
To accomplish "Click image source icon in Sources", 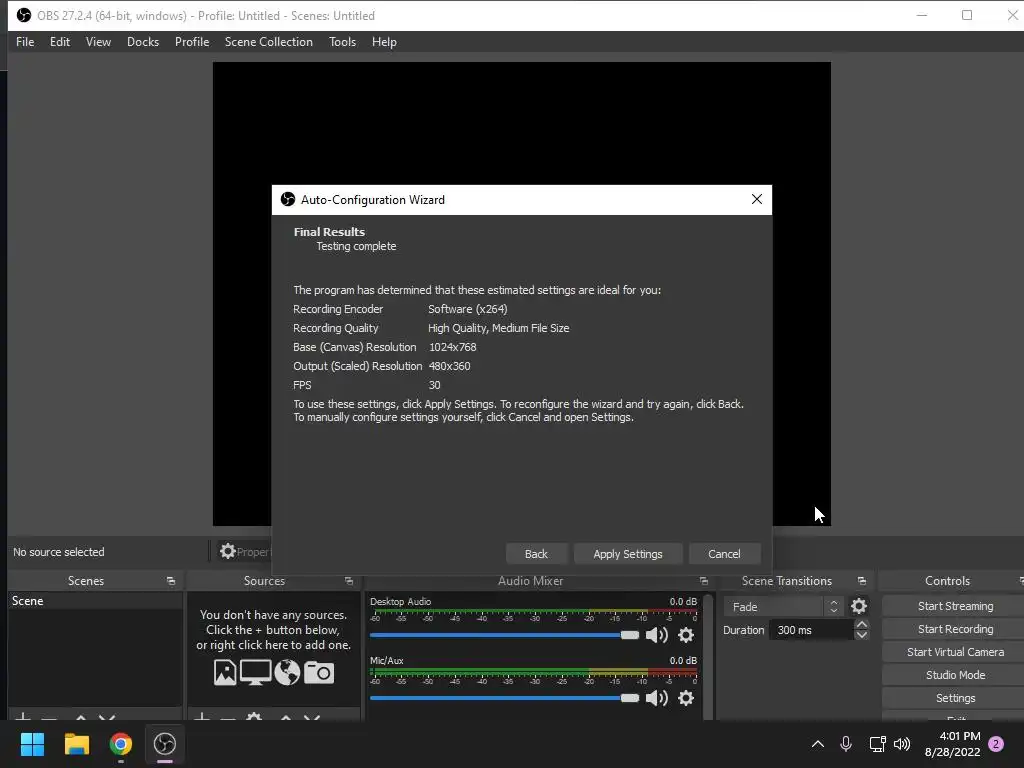I will [225, 673].
